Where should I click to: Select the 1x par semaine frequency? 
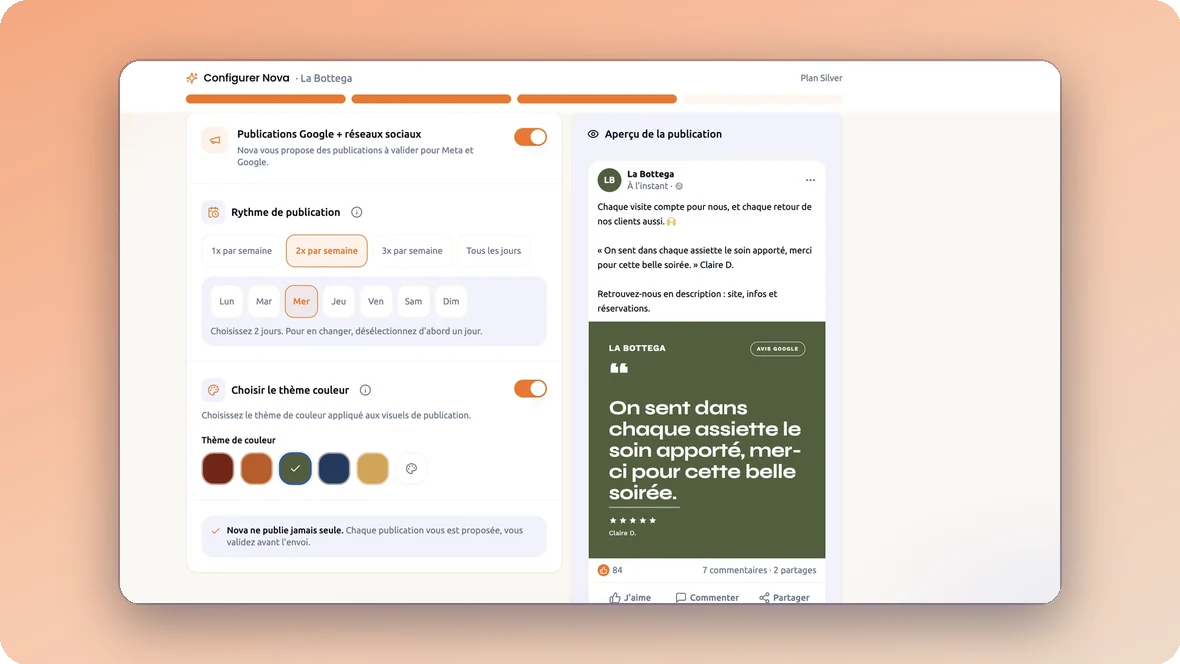pyautogui.click(x=242, y=251)
